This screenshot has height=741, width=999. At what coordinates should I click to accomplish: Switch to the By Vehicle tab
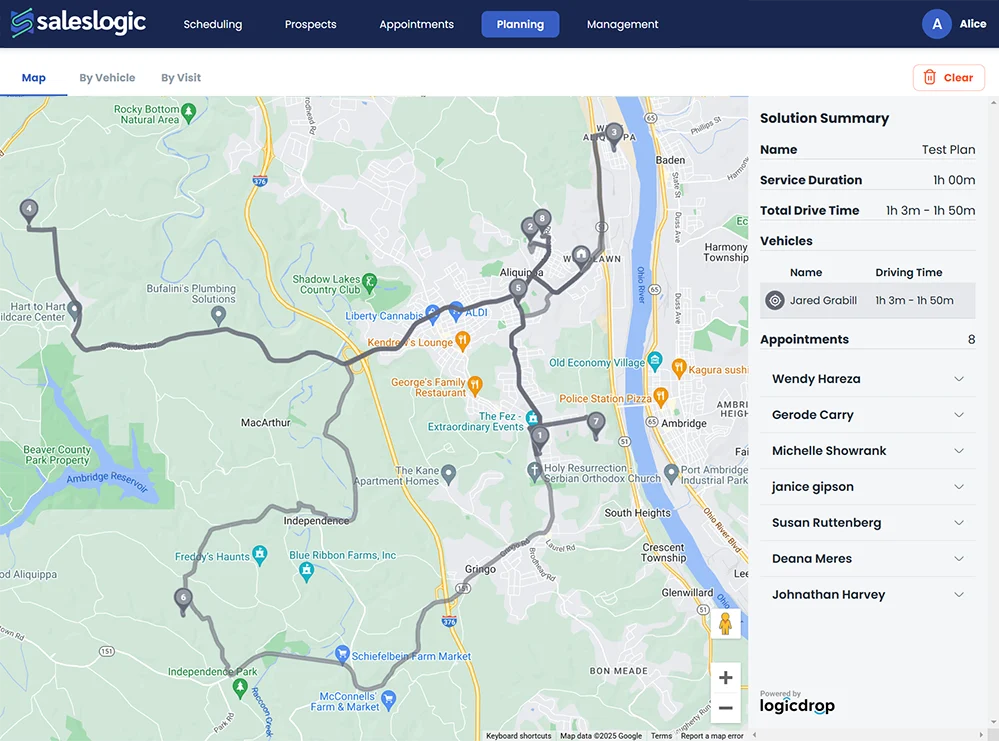107,78
